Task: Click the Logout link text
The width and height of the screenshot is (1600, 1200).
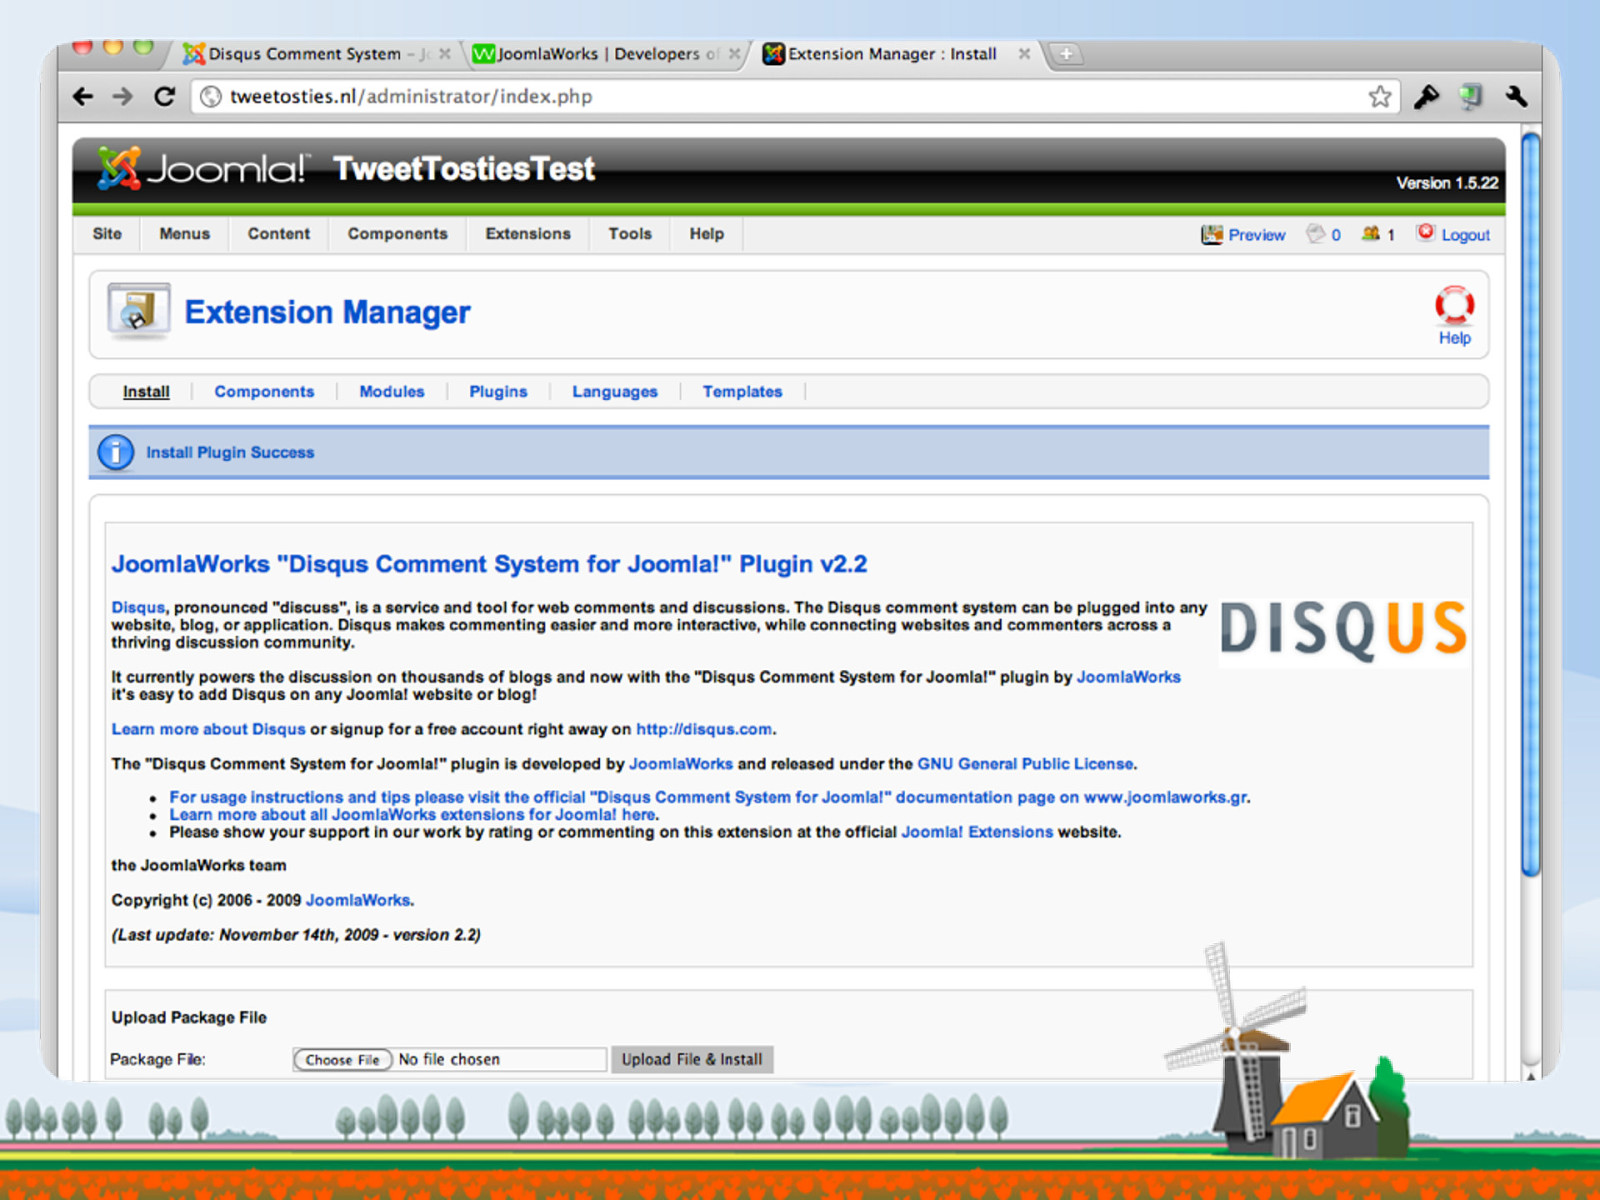Action: coord(1466,235)
